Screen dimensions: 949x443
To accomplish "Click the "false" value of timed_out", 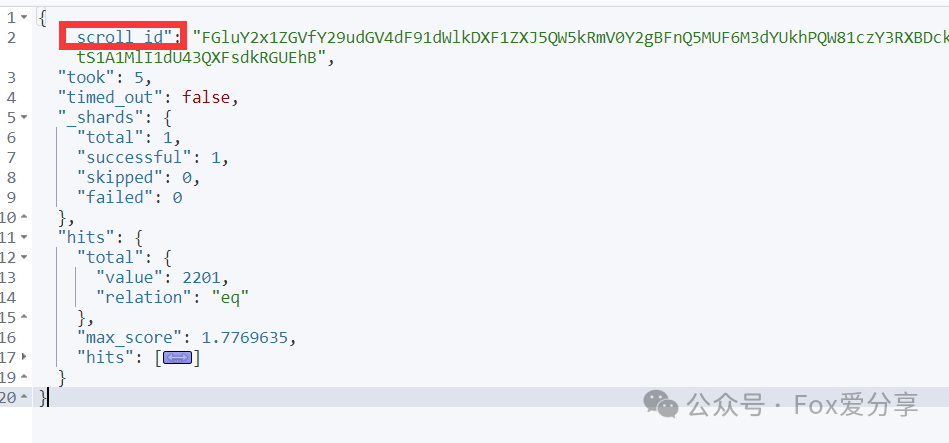I will pos(206,97).
